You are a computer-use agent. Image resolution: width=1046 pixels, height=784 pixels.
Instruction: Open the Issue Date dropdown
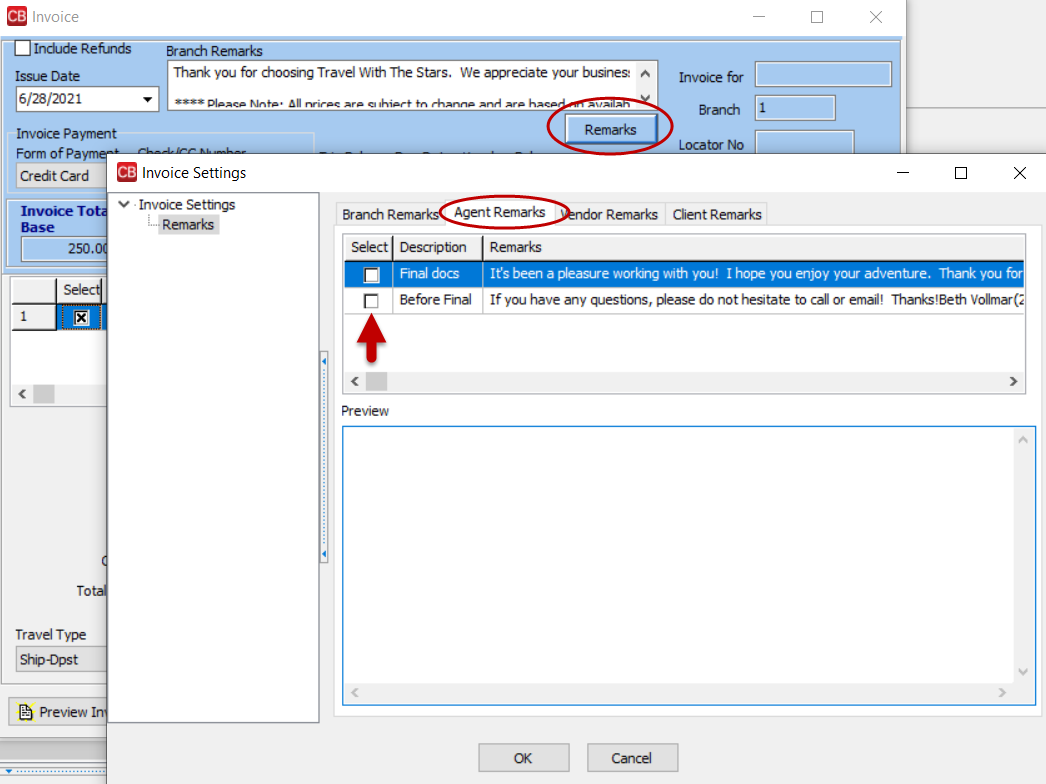(x=147, y=99)
